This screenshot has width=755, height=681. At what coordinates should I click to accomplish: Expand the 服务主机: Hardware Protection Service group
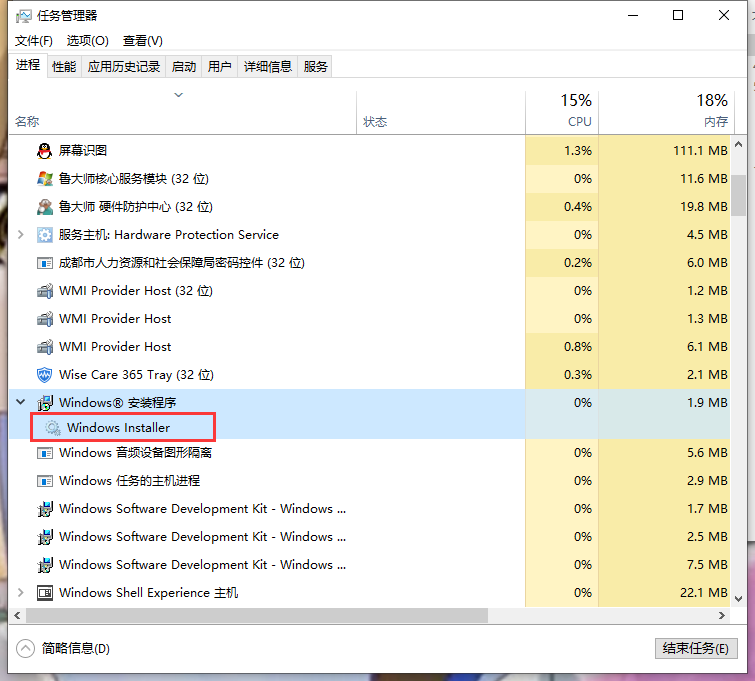click(20, 235)
